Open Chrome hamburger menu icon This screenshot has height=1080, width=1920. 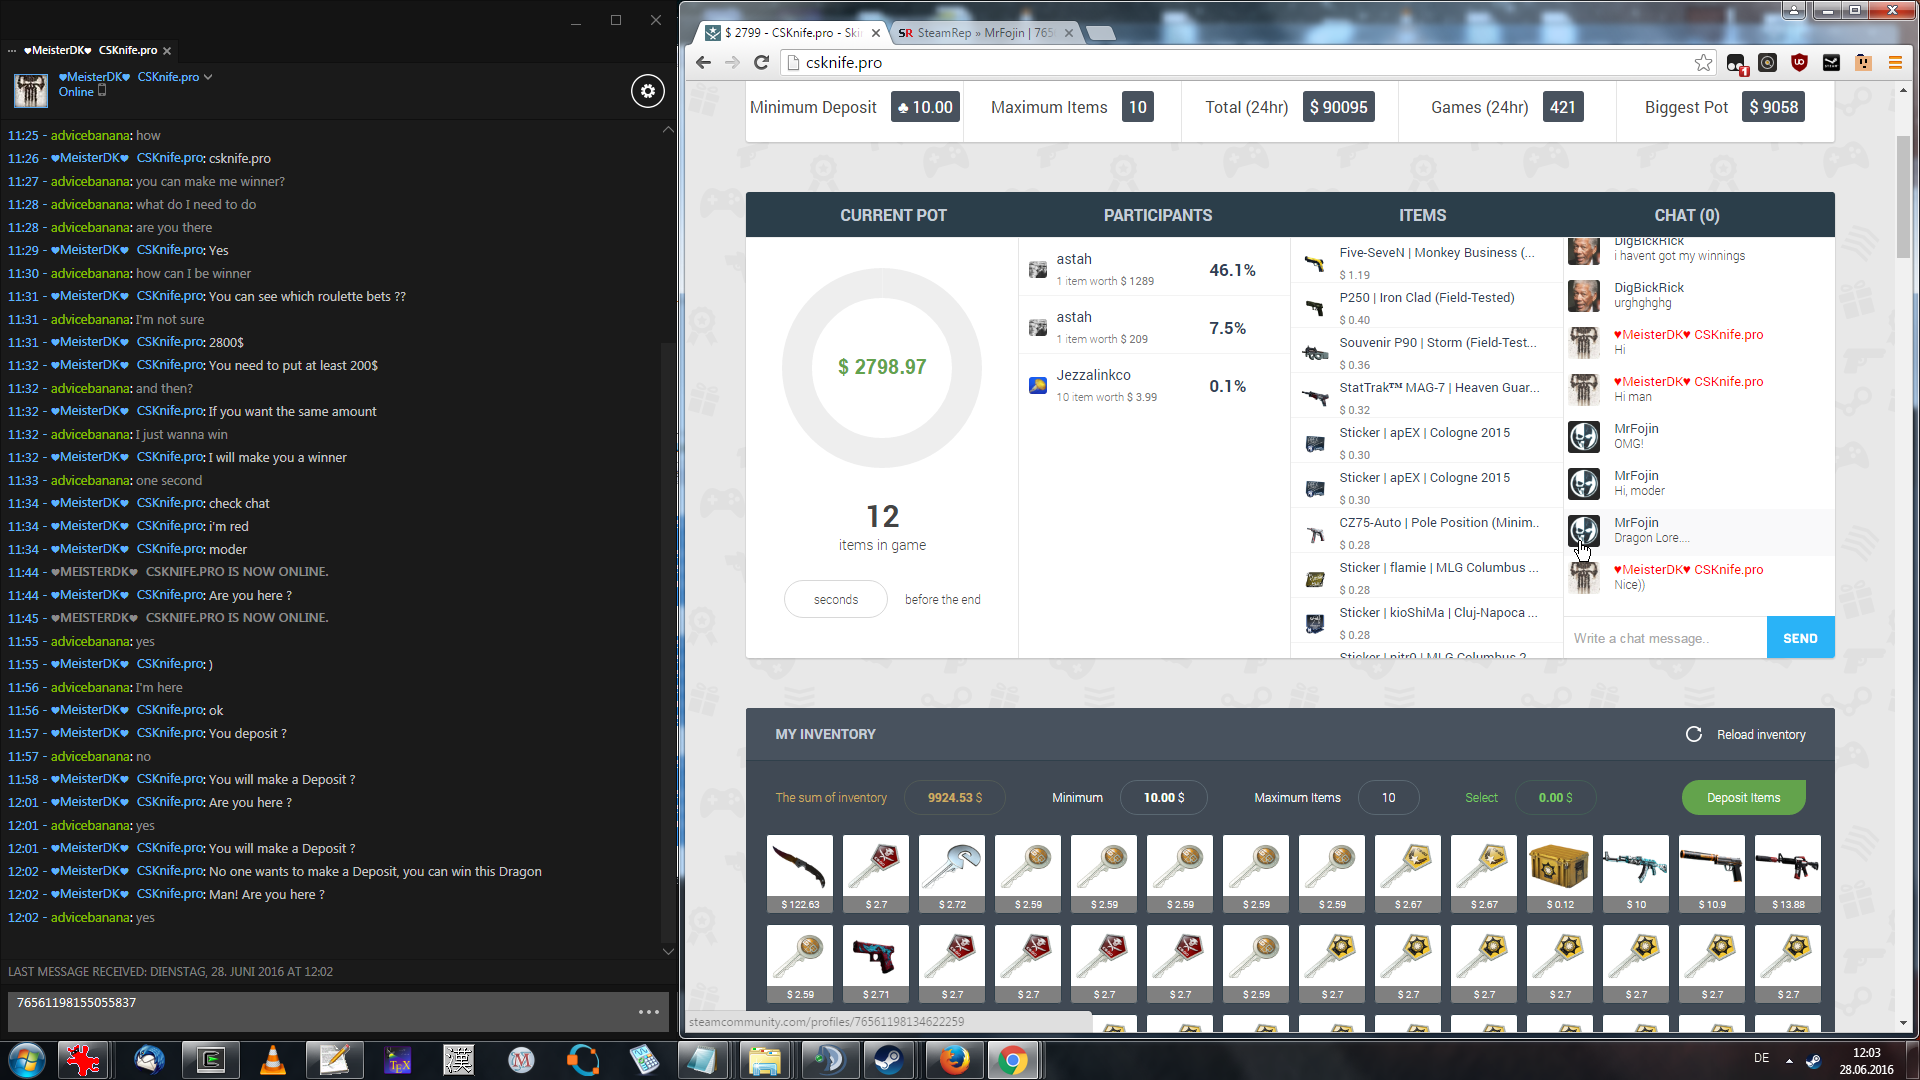pyautogui.click(x=1894, y=62)
